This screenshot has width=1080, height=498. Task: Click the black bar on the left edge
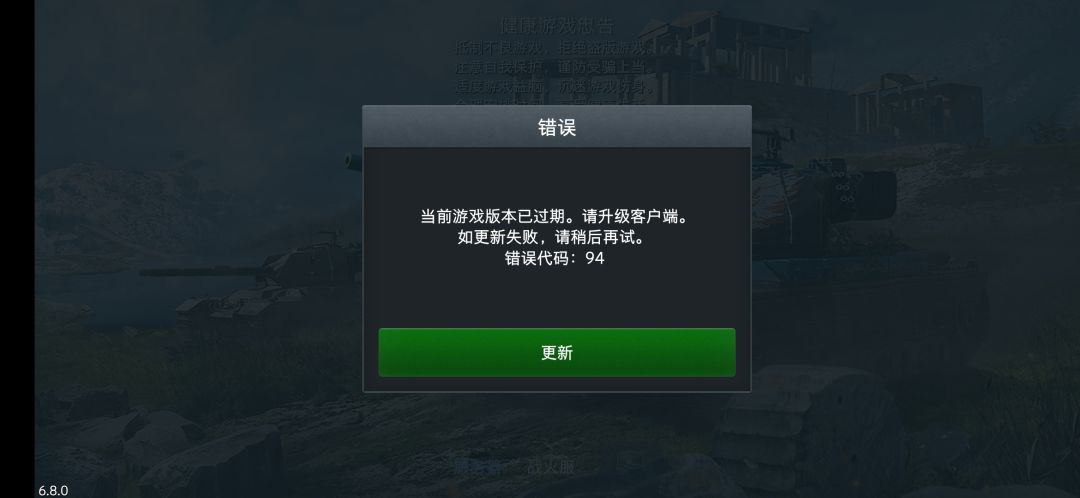click(17, 249)
